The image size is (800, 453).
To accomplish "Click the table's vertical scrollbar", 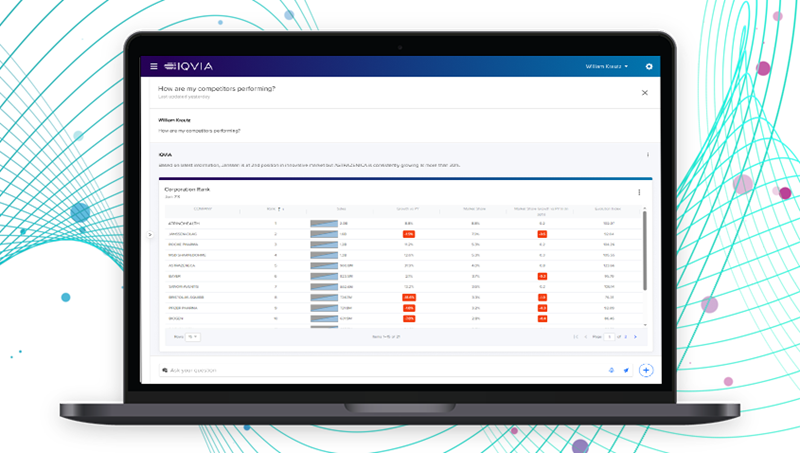I will 645,250.
